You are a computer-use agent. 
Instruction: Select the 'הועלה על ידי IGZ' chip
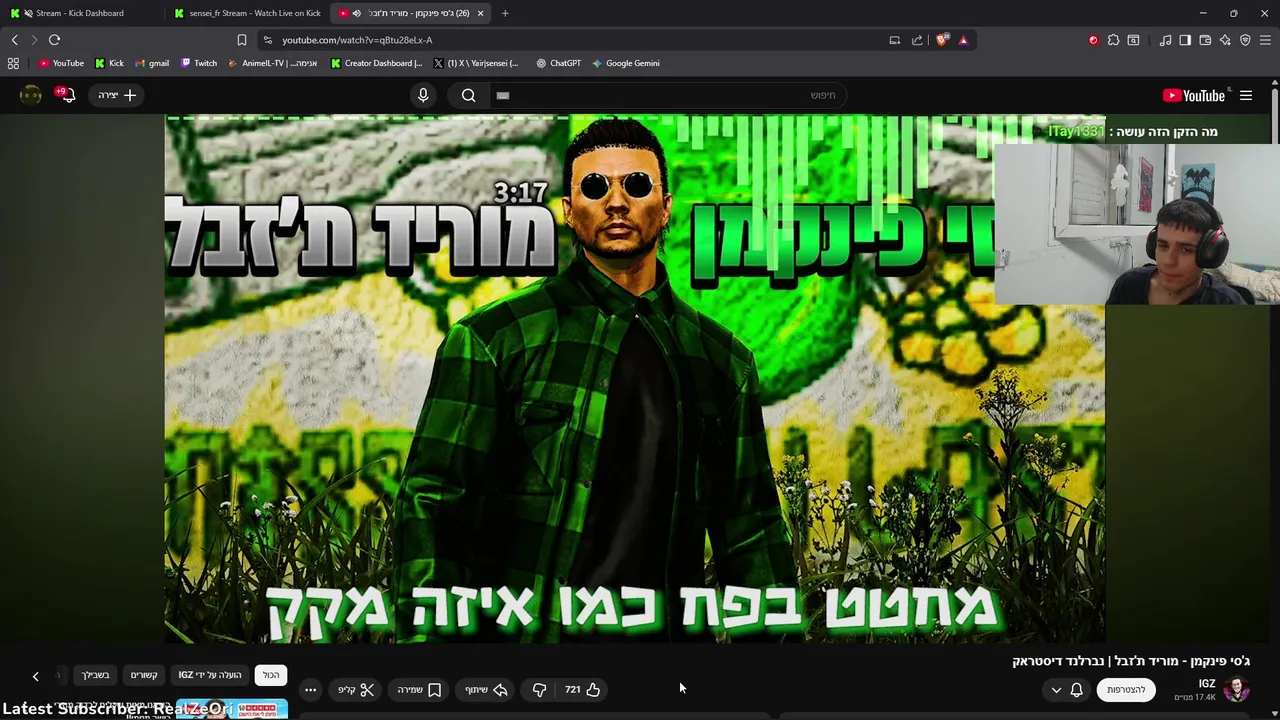[x=210, y=675]
